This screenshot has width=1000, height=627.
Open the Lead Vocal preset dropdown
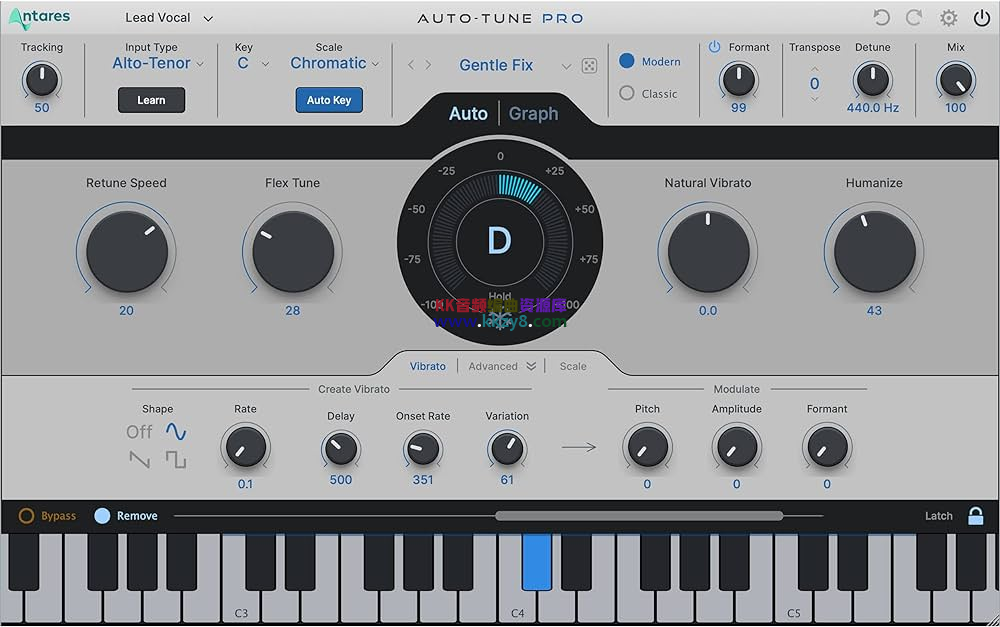tap(168, 17)
